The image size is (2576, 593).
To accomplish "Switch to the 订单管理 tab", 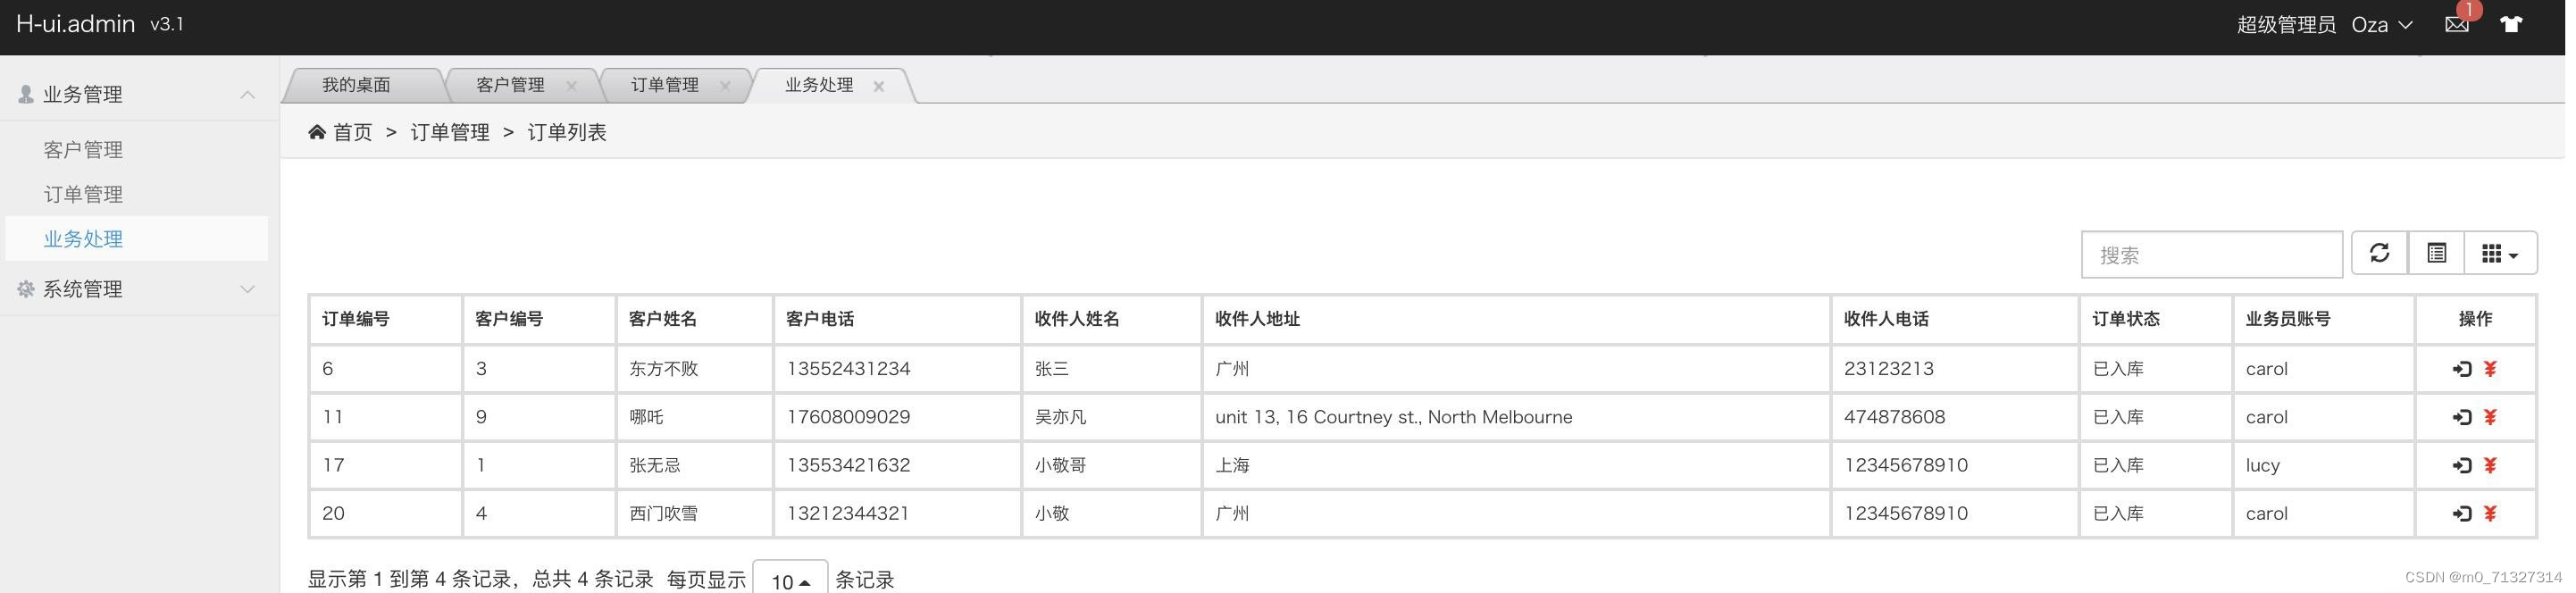I will [x=664, y=85].
